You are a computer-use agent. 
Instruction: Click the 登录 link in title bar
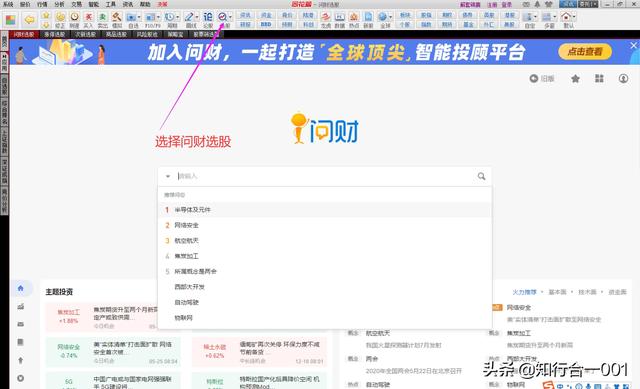[x=506, y=4]
